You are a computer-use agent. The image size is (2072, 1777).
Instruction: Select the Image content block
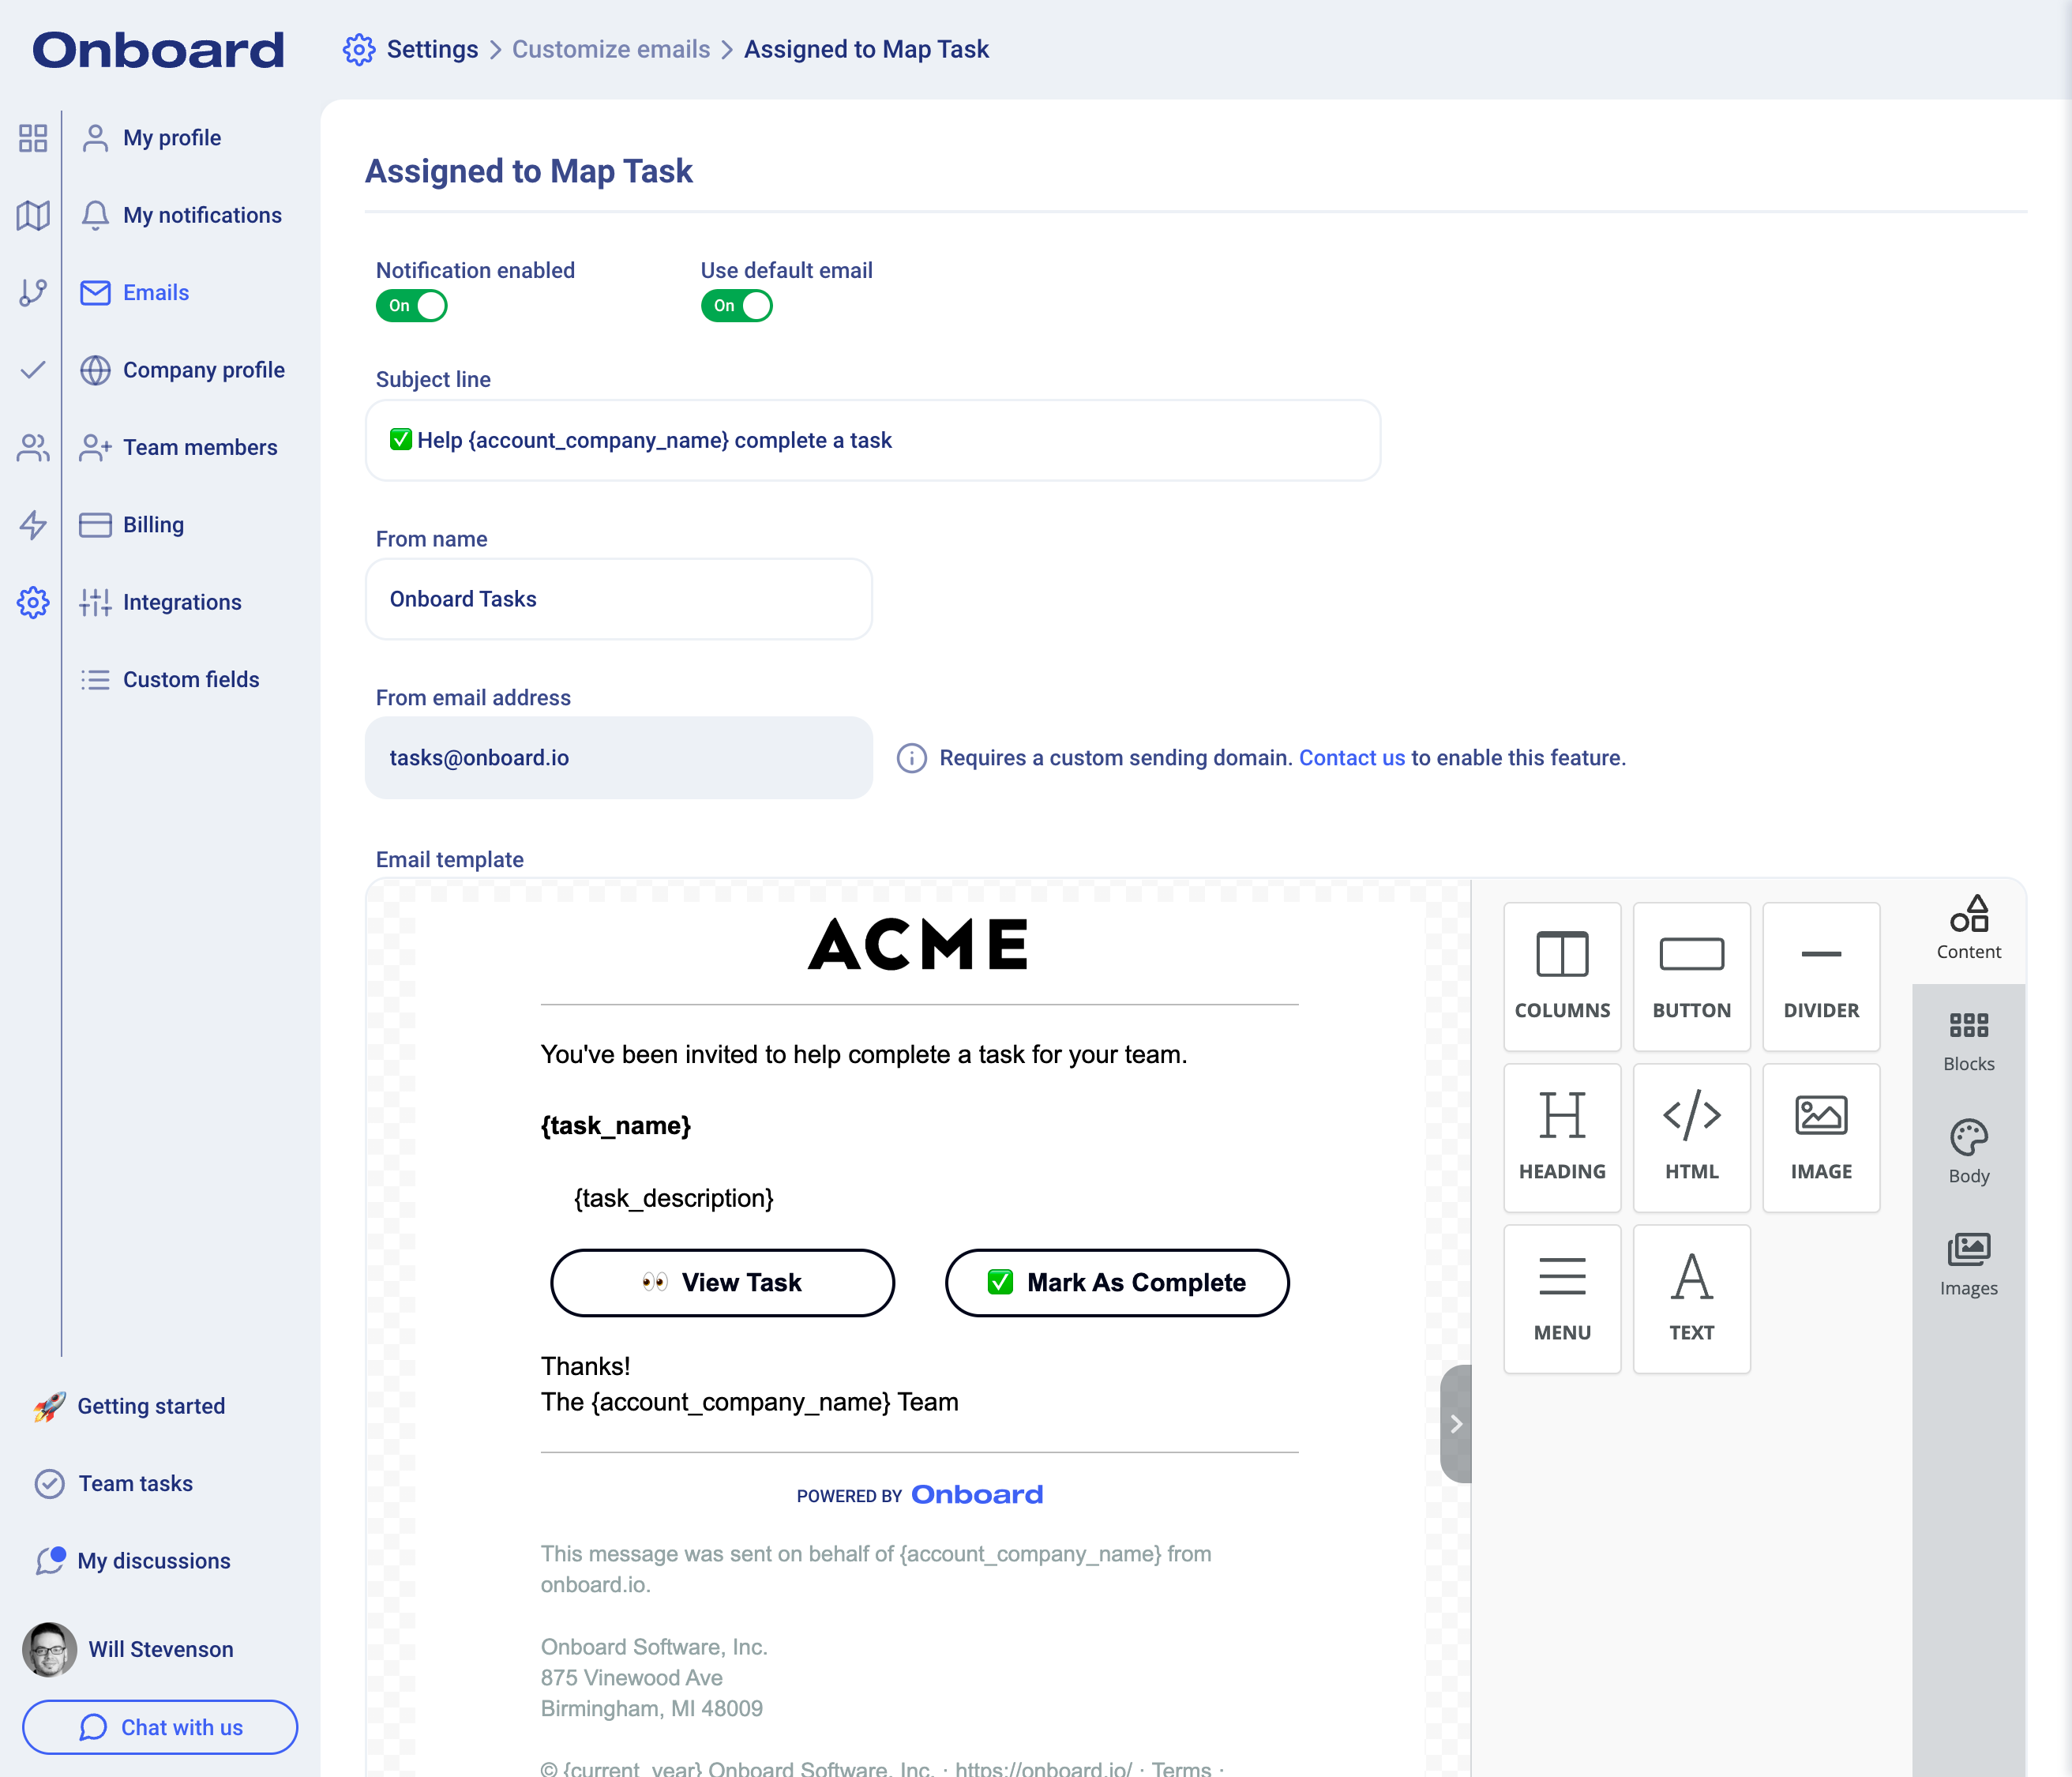click(1821, 1137)
